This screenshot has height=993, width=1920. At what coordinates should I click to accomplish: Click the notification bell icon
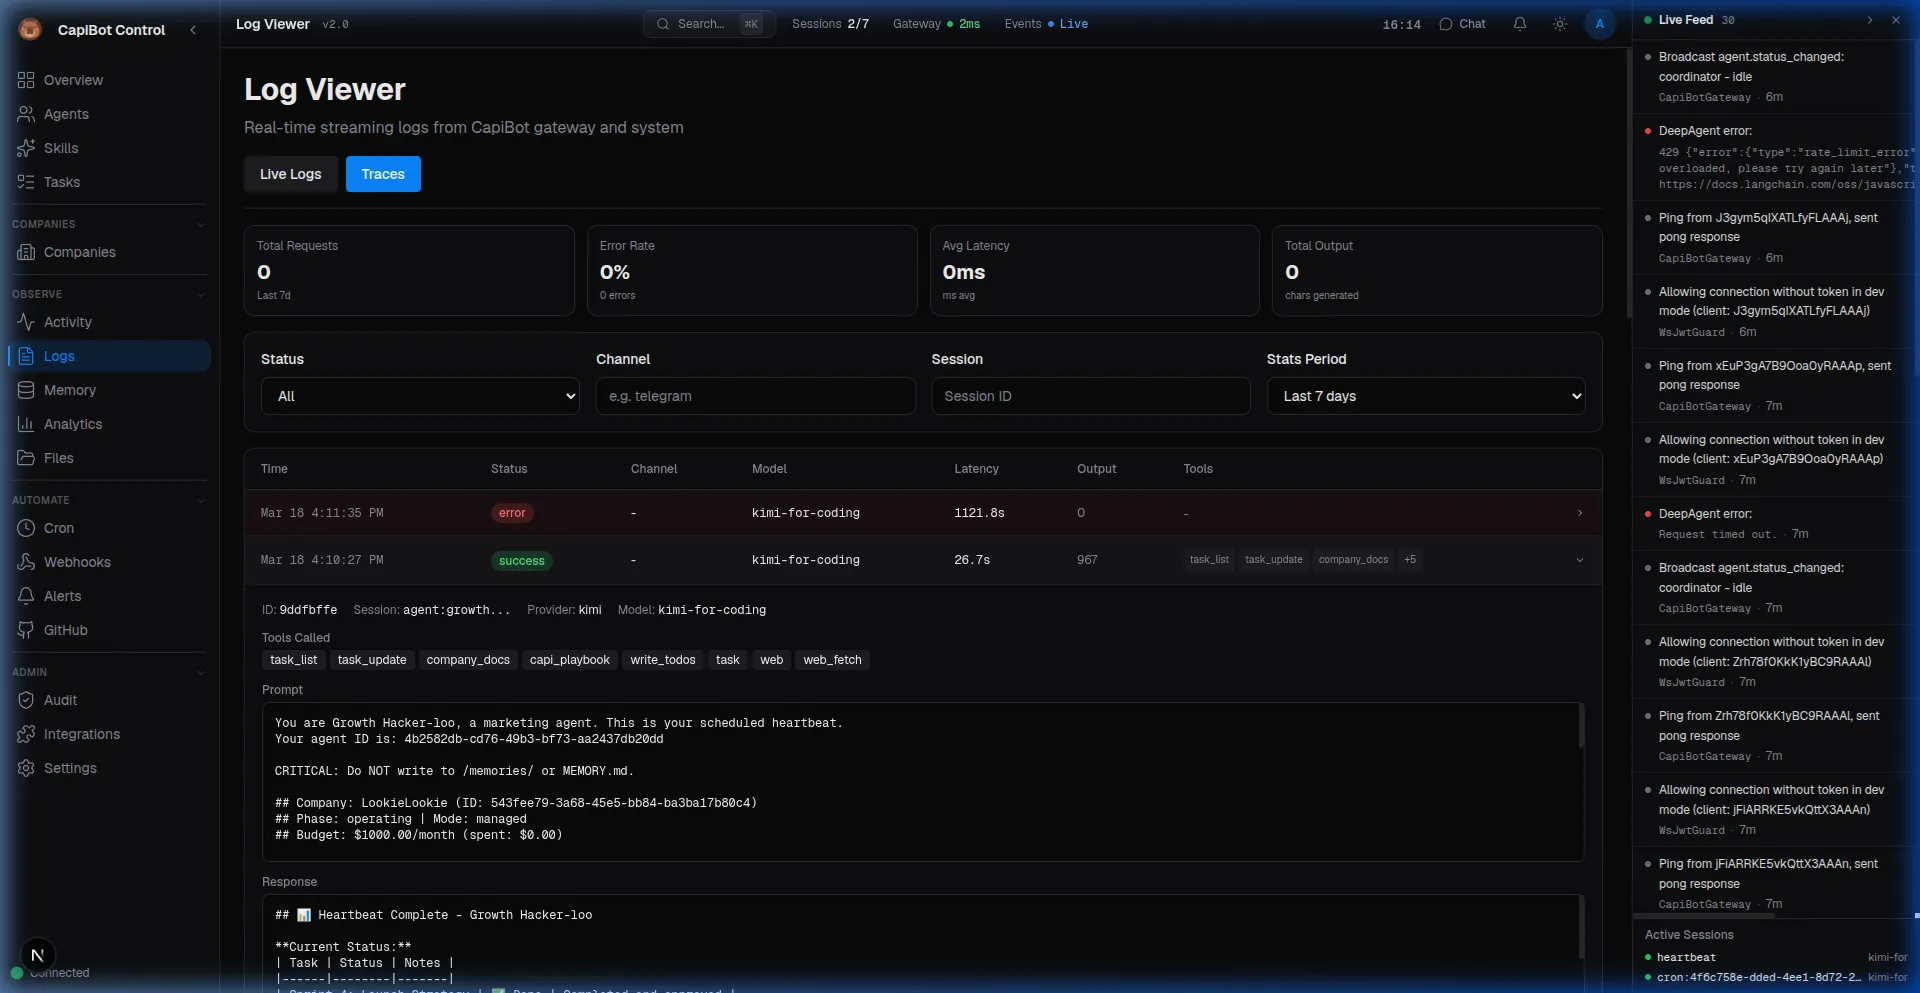[1519, 24]
